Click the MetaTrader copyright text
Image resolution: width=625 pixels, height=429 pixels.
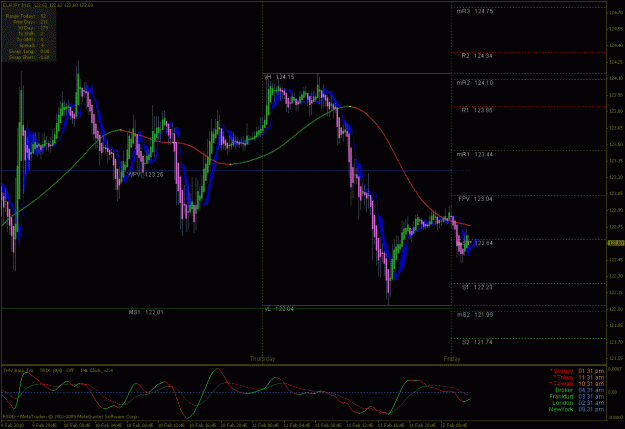(71, 417)
